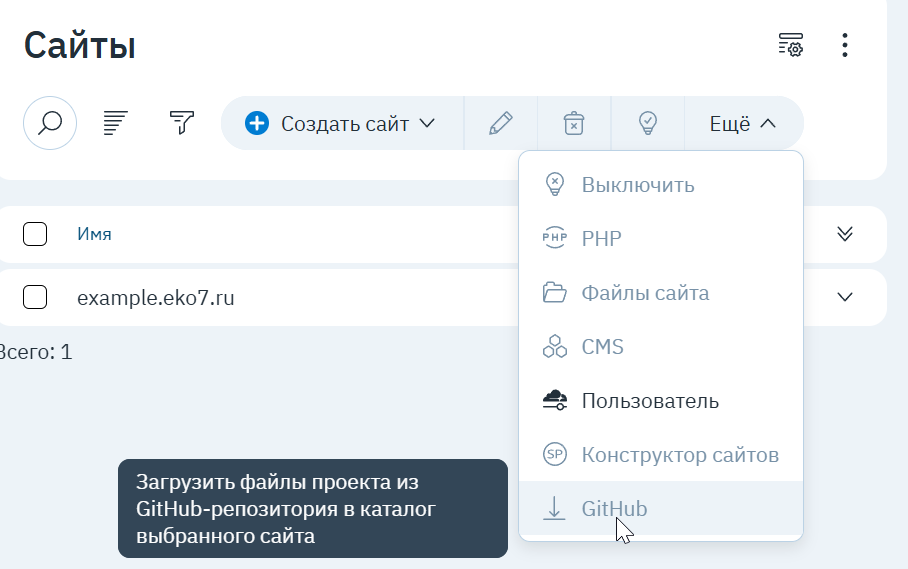The height and width of the screenshot is (569, 908).
Task: Click the Всего: 1 counter text
Action: point(36,351)
